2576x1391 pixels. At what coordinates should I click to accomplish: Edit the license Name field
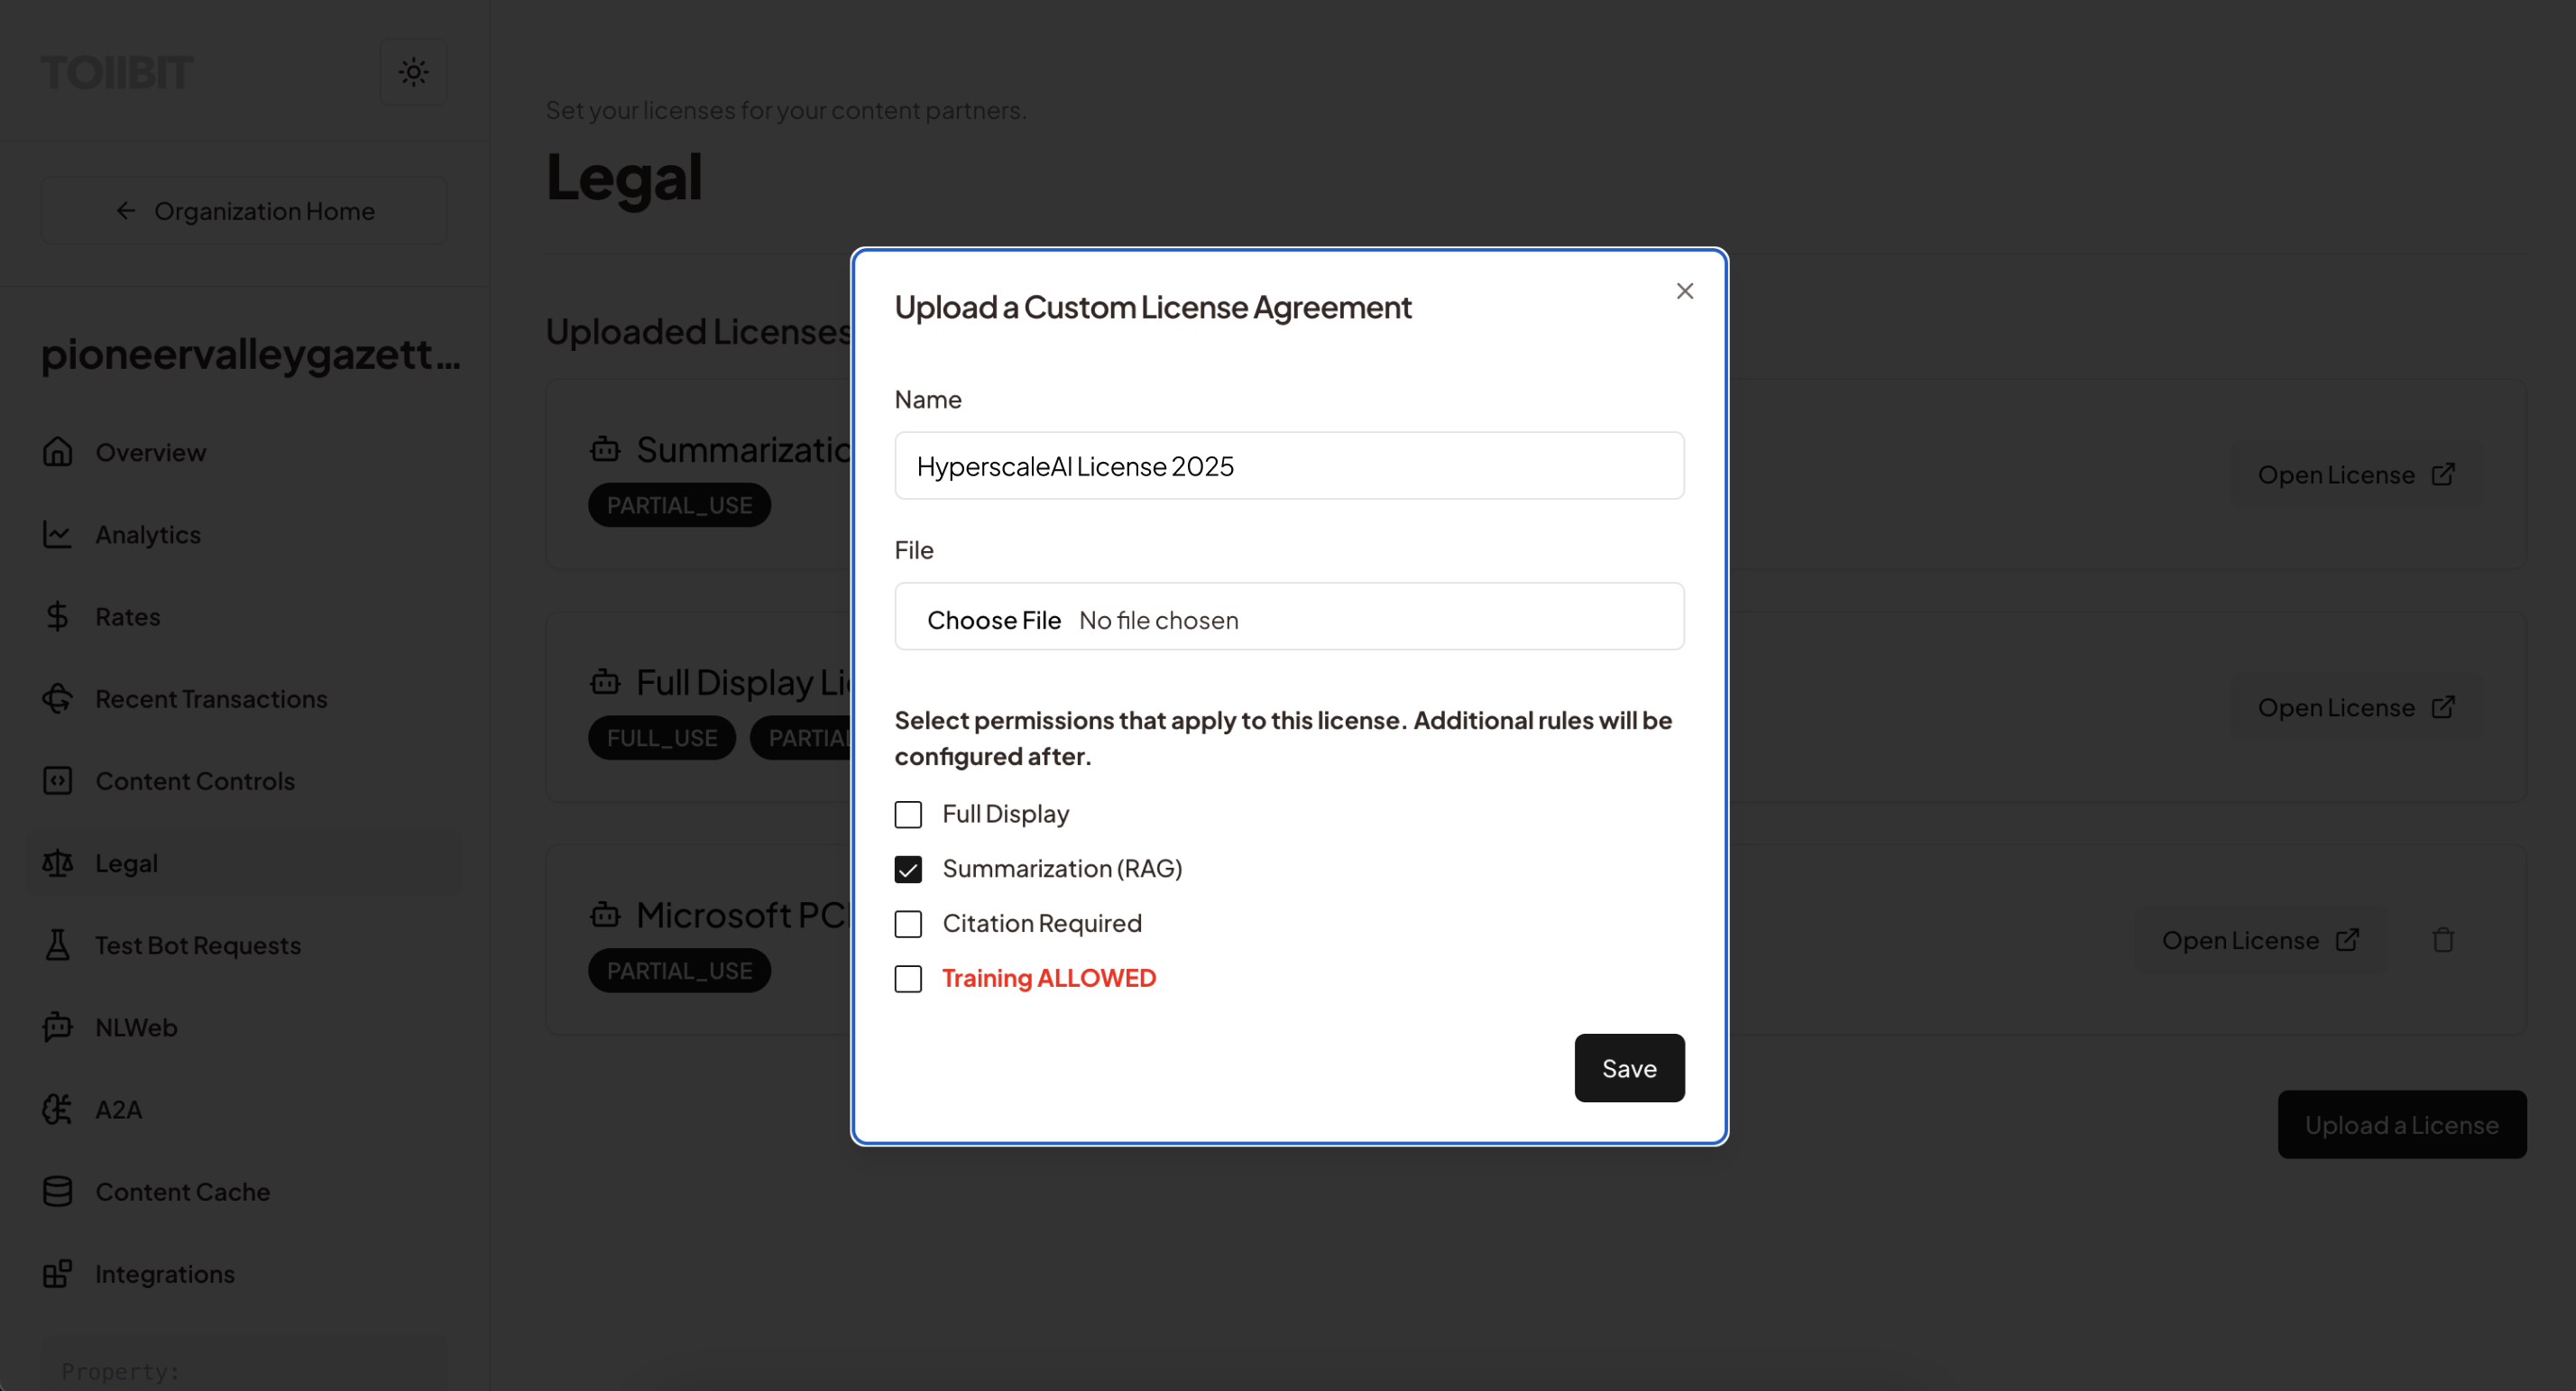[x=1288, y=465]
